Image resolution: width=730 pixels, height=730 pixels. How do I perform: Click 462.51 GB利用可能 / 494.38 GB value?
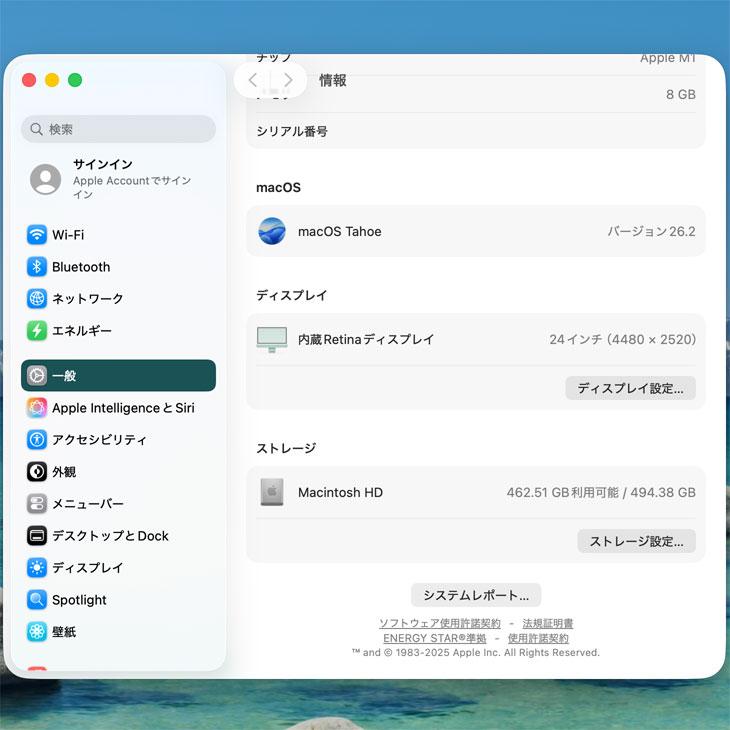point(601,492)
